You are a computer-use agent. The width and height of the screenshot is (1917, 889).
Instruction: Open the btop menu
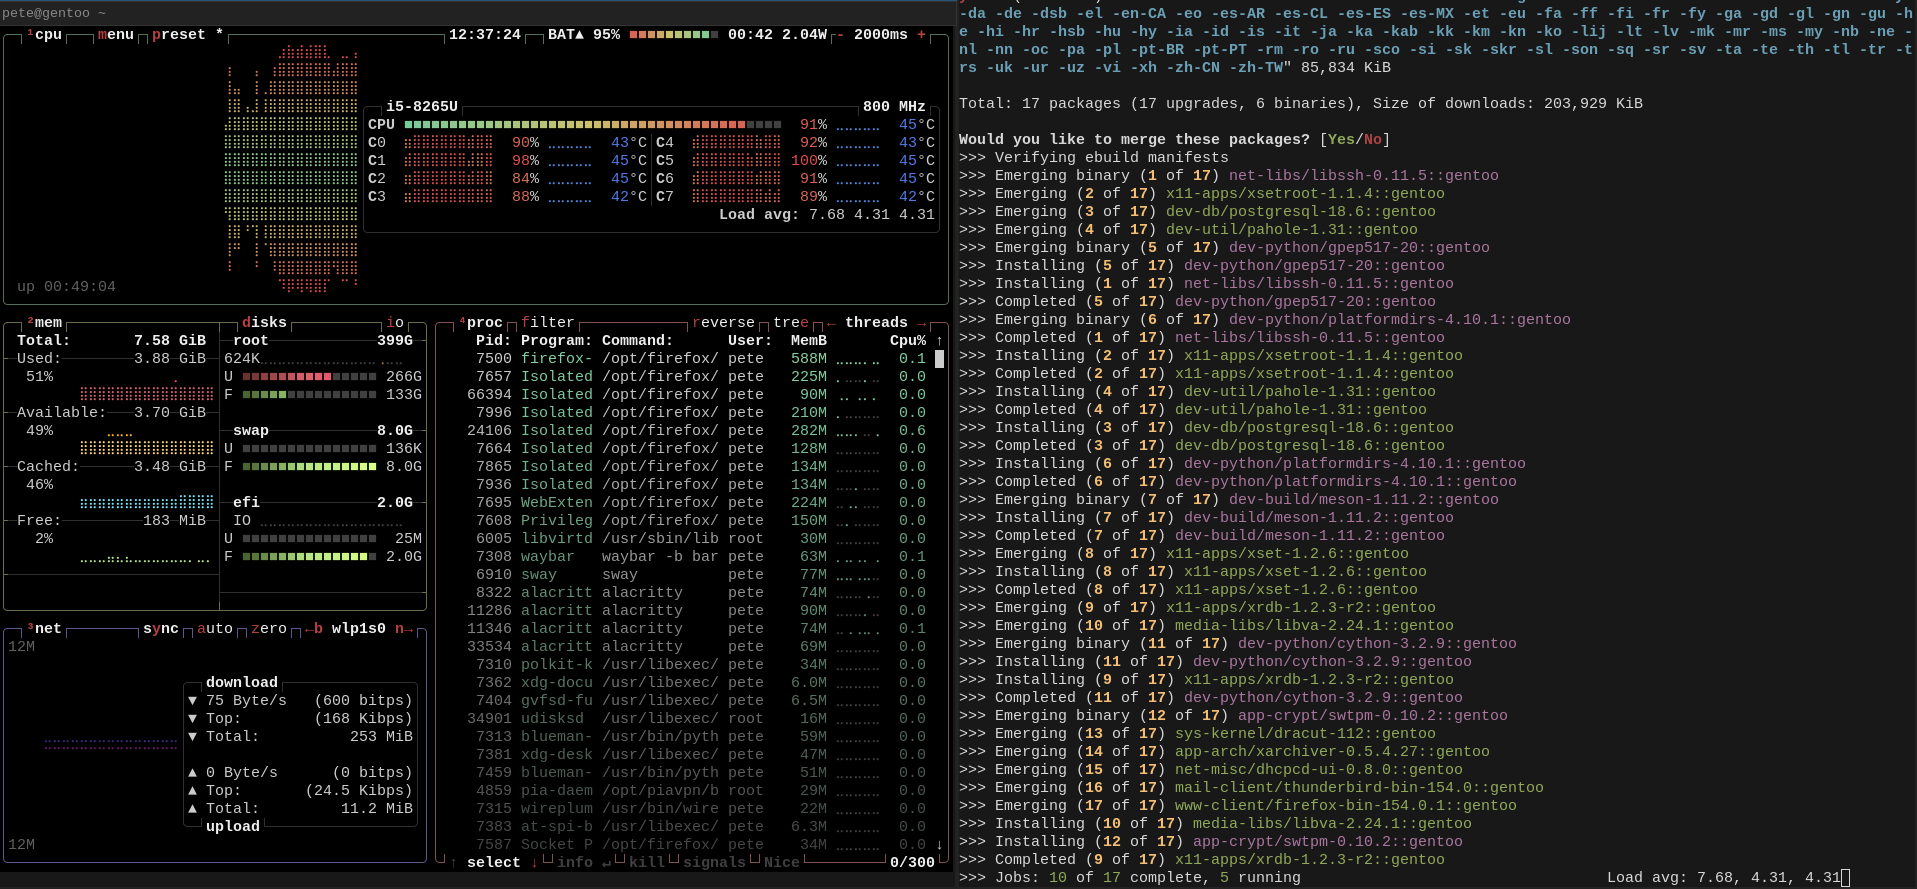[x=116, y=35]
